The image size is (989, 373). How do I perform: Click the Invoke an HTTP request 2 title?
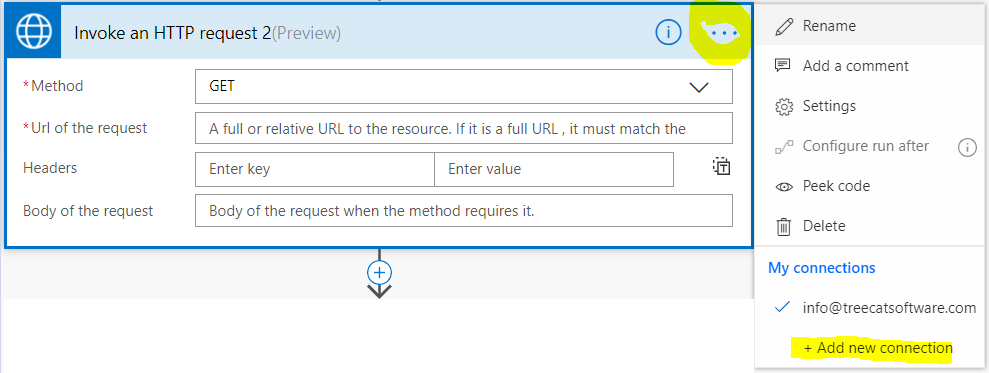point(208,33)
